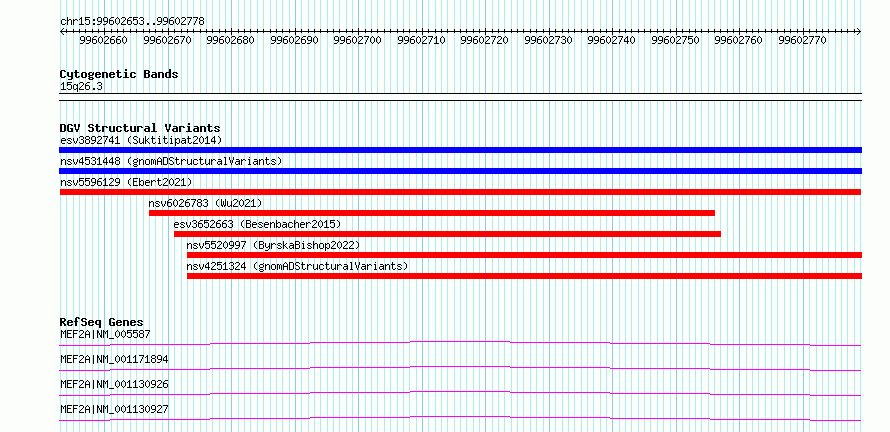Click the Cytogenetic Bands track title
The width and height of the screenshot is (890, 432).
pyautogui.click(x=119, y=74)
